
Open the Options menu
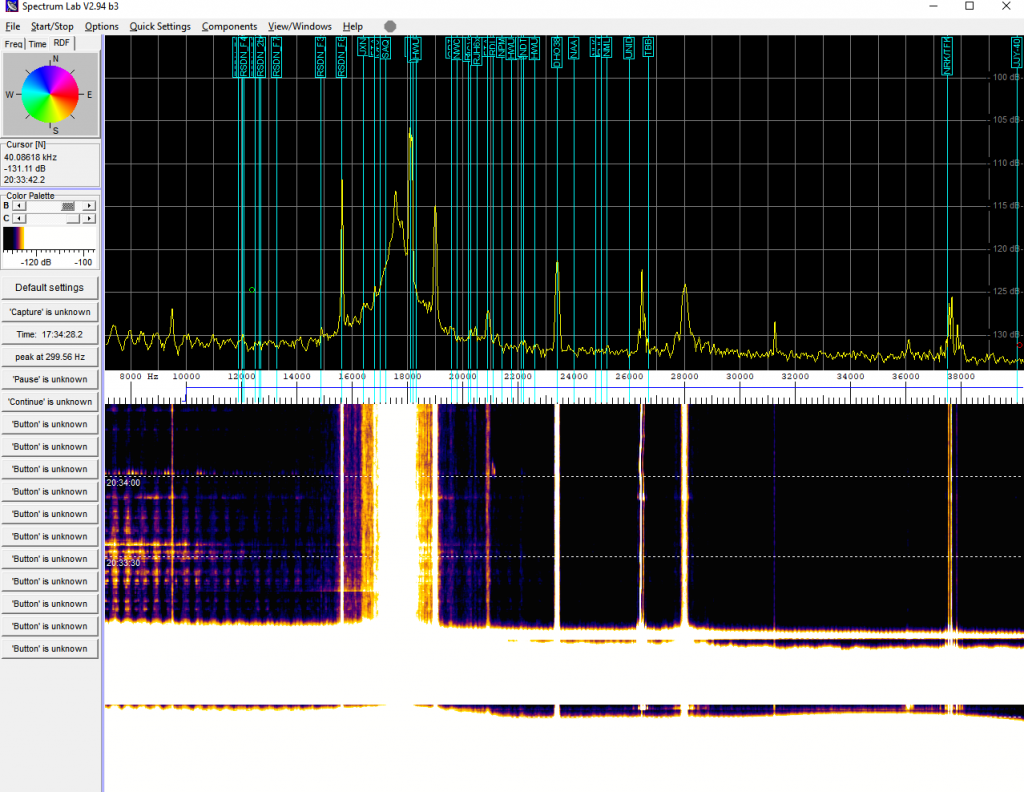pos(101,26)
